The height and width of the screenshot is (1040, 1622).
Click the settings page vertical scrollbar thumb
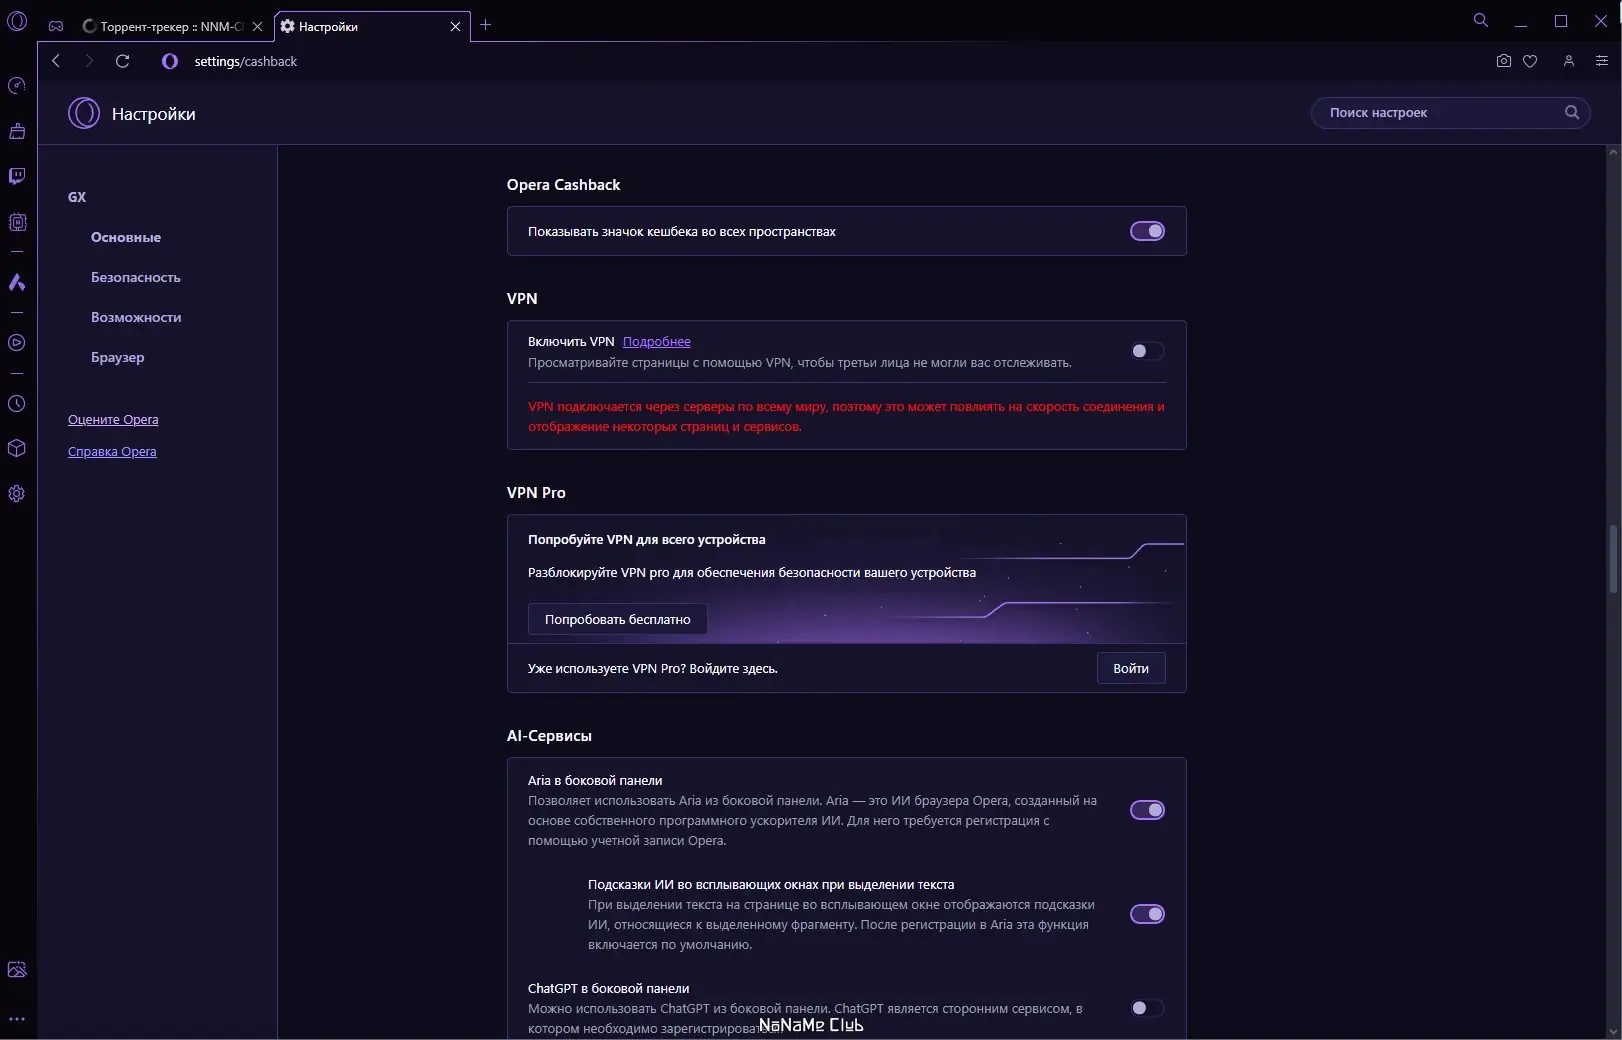(x=1613, y=558)
